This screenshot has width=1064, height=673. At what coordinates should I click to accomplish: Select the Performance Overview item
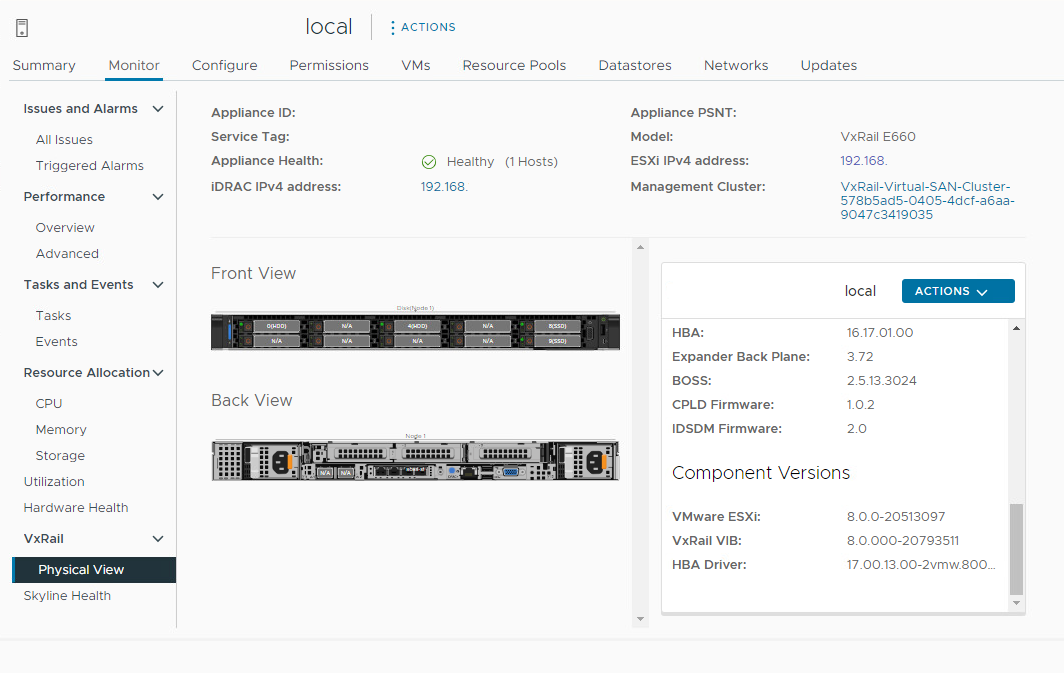[65, 227]
